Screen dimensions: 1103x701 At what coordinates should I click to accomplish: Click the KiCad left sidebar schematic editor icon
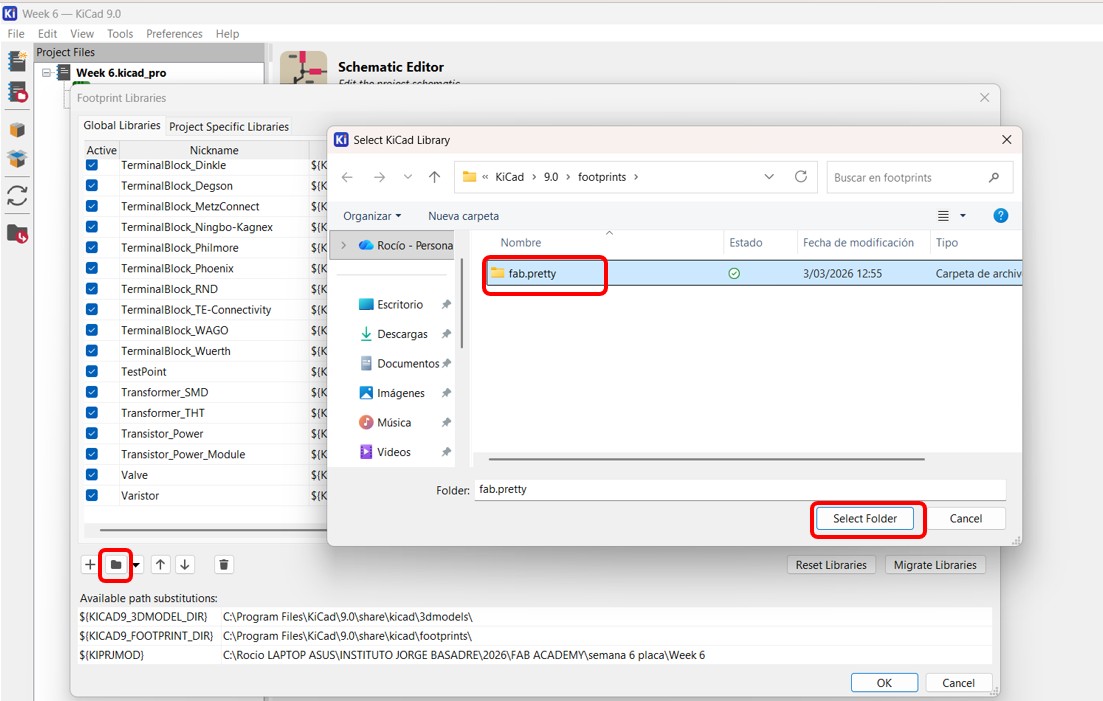pyautogui.click(x=17, y=61)
